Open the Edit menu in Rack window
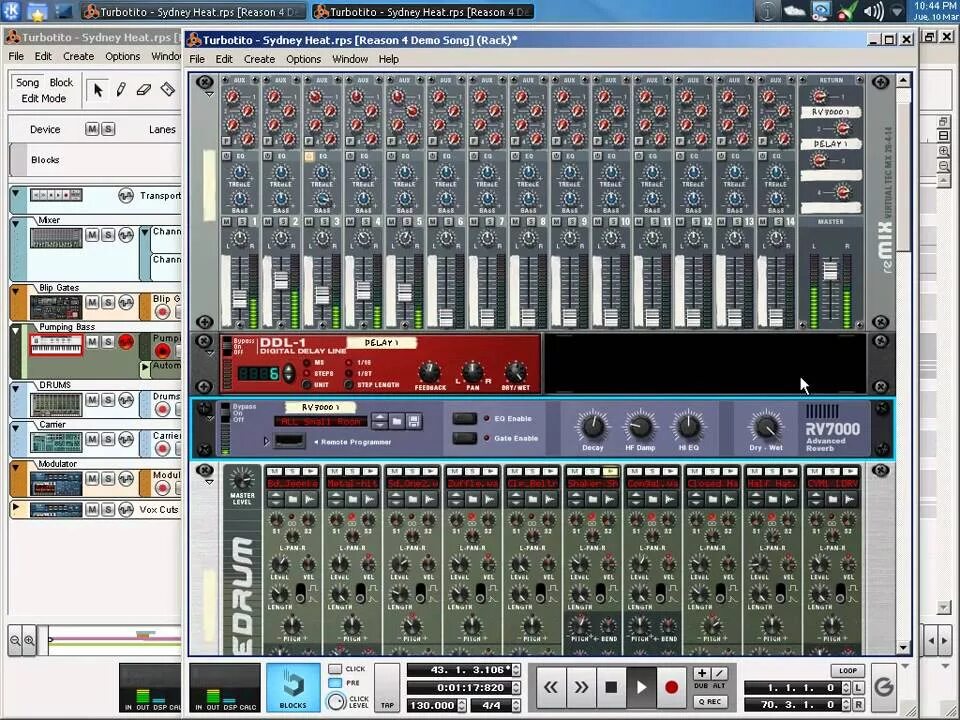 (224, 59)
